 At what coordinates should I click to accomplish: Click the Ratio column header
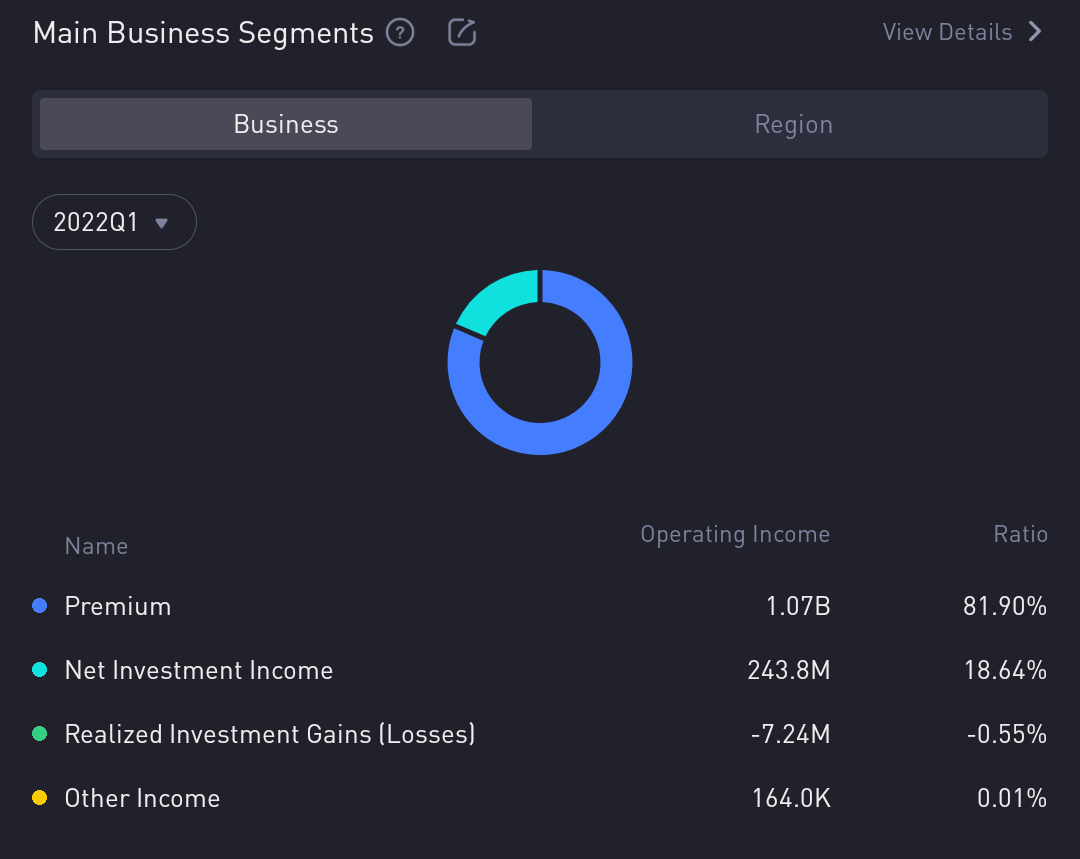1020,534
